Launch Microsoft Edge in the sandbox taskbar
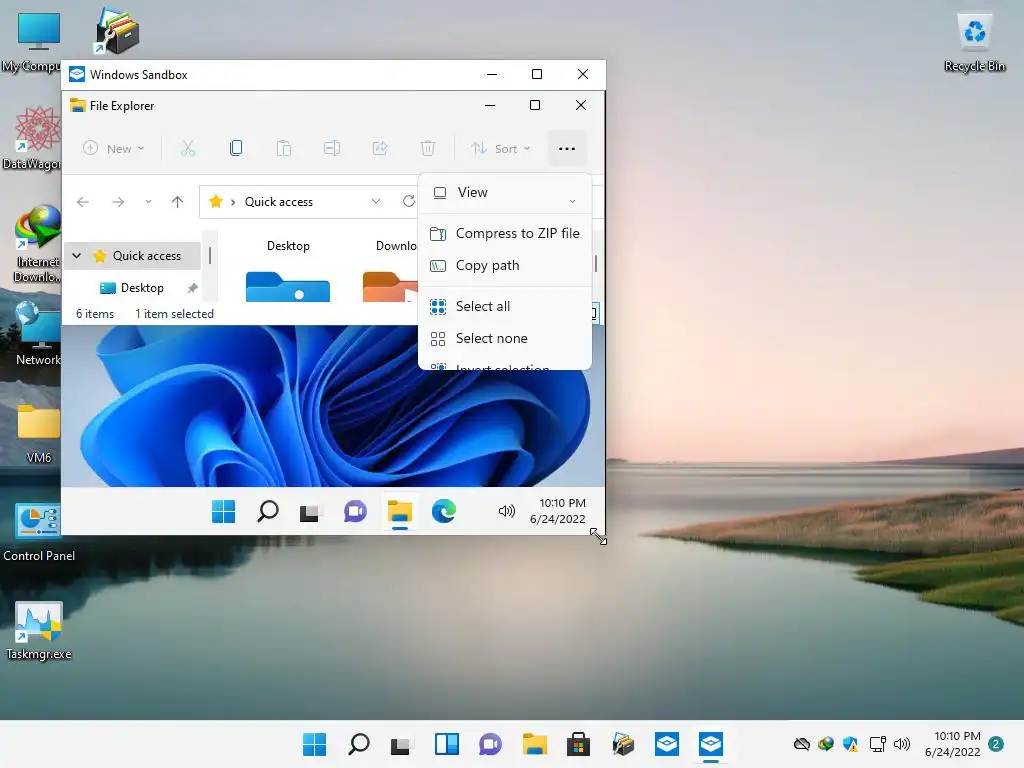The image size is (1024, 768). (x=444, y=511)
